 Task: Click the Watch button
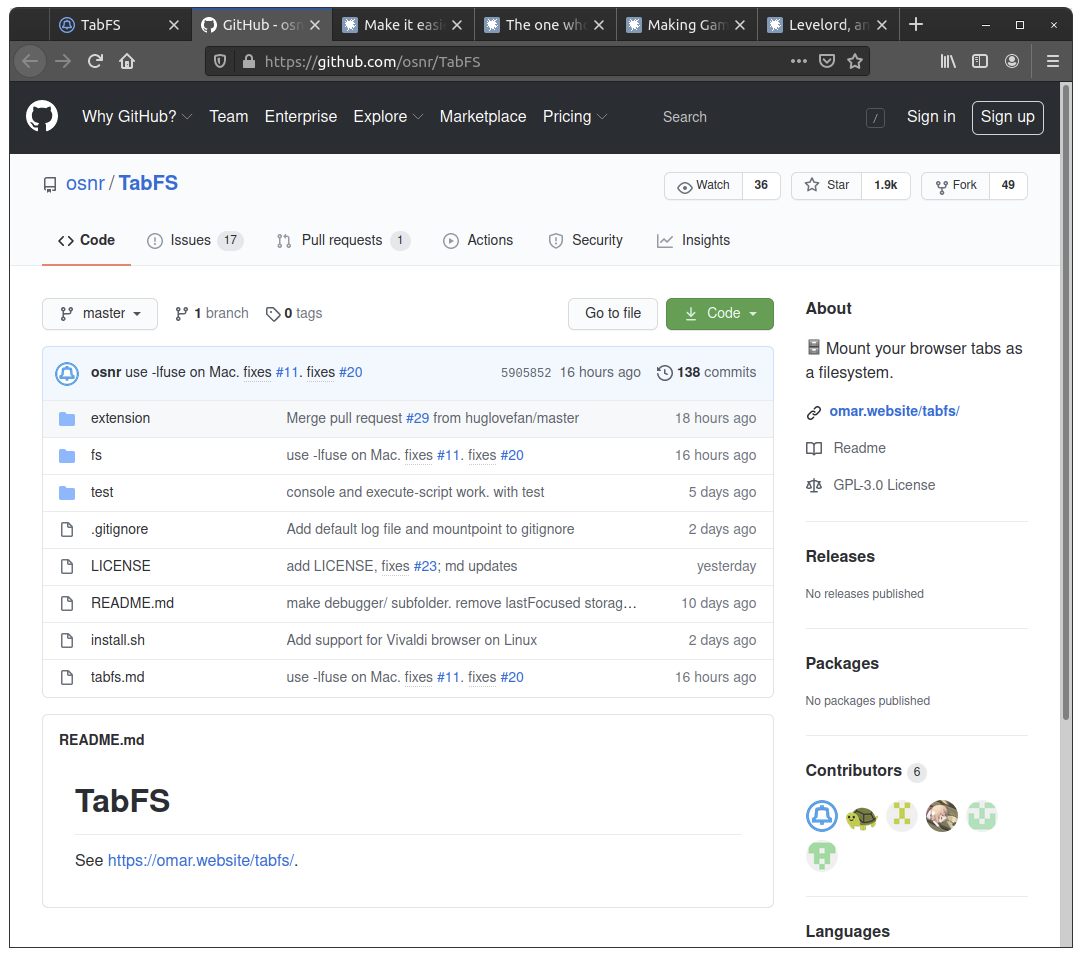703,186
